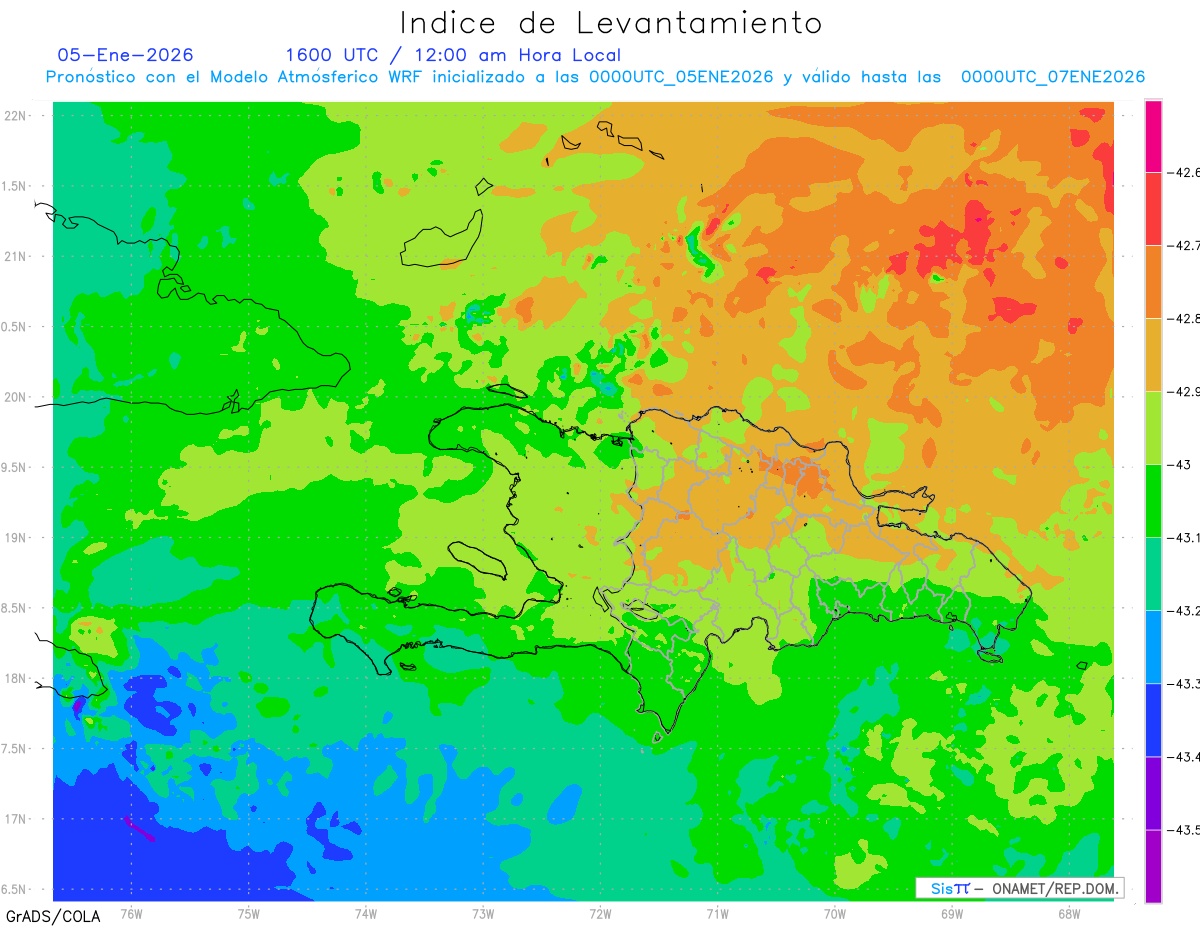Click the "-42.9" color bar value
Screen dimensions: 1200x927
(1184, 392)
